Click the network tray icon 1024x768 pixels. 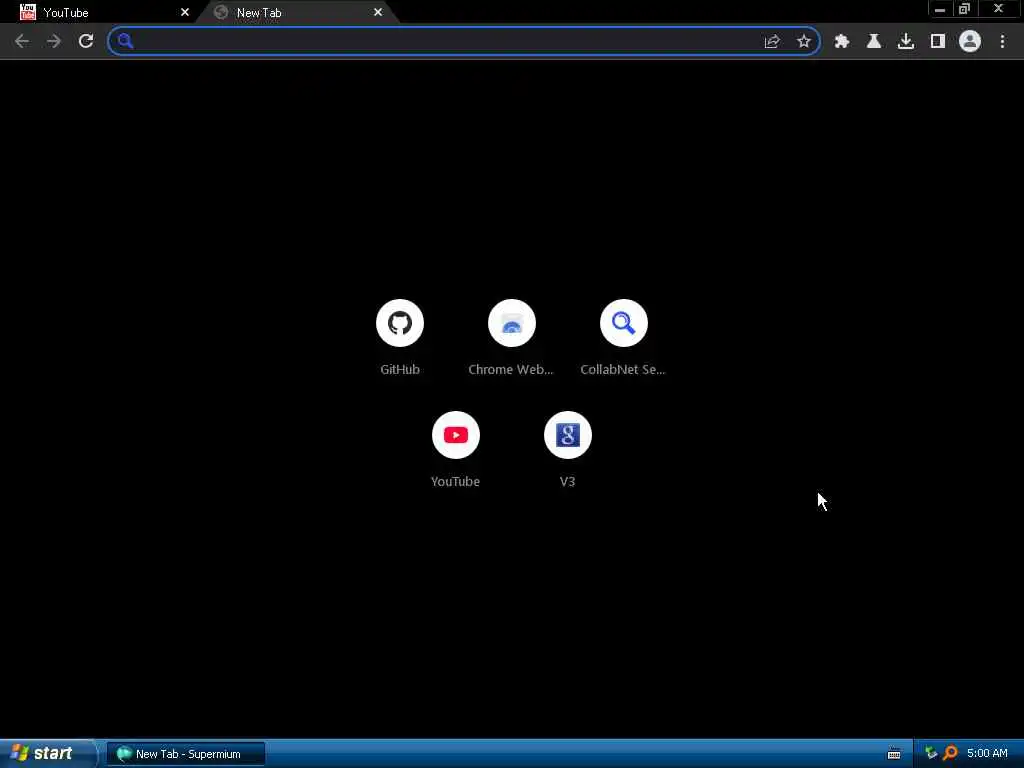coord(931,754)
